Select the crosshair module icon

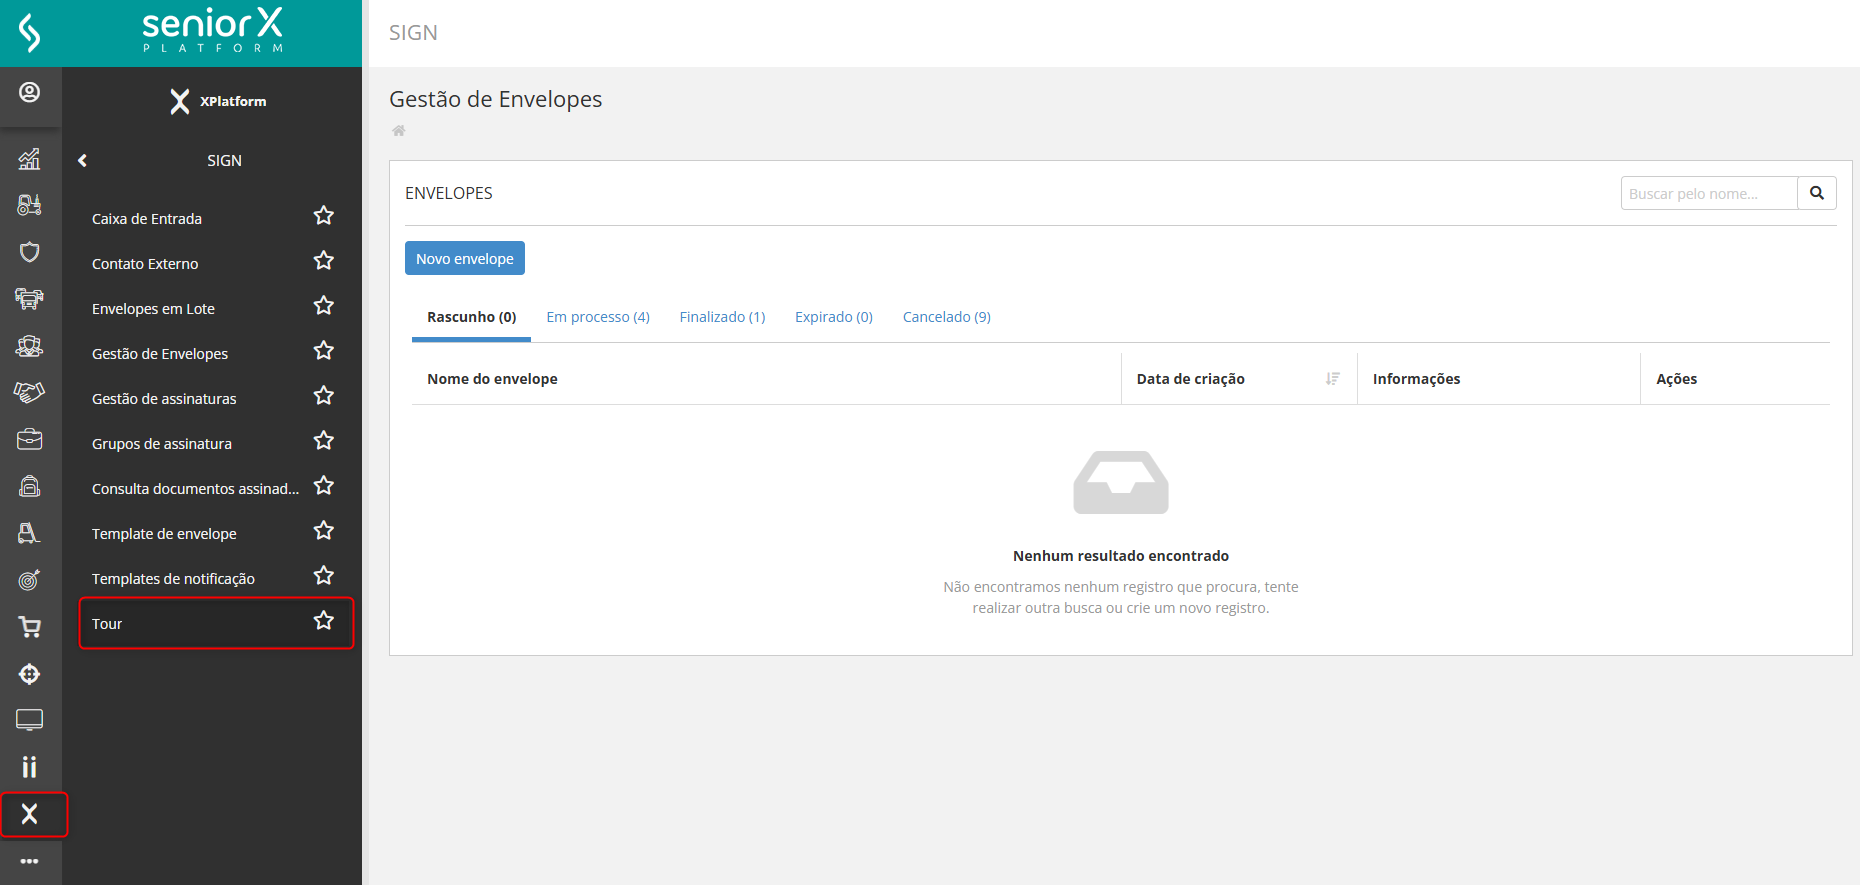pos(30,674)
